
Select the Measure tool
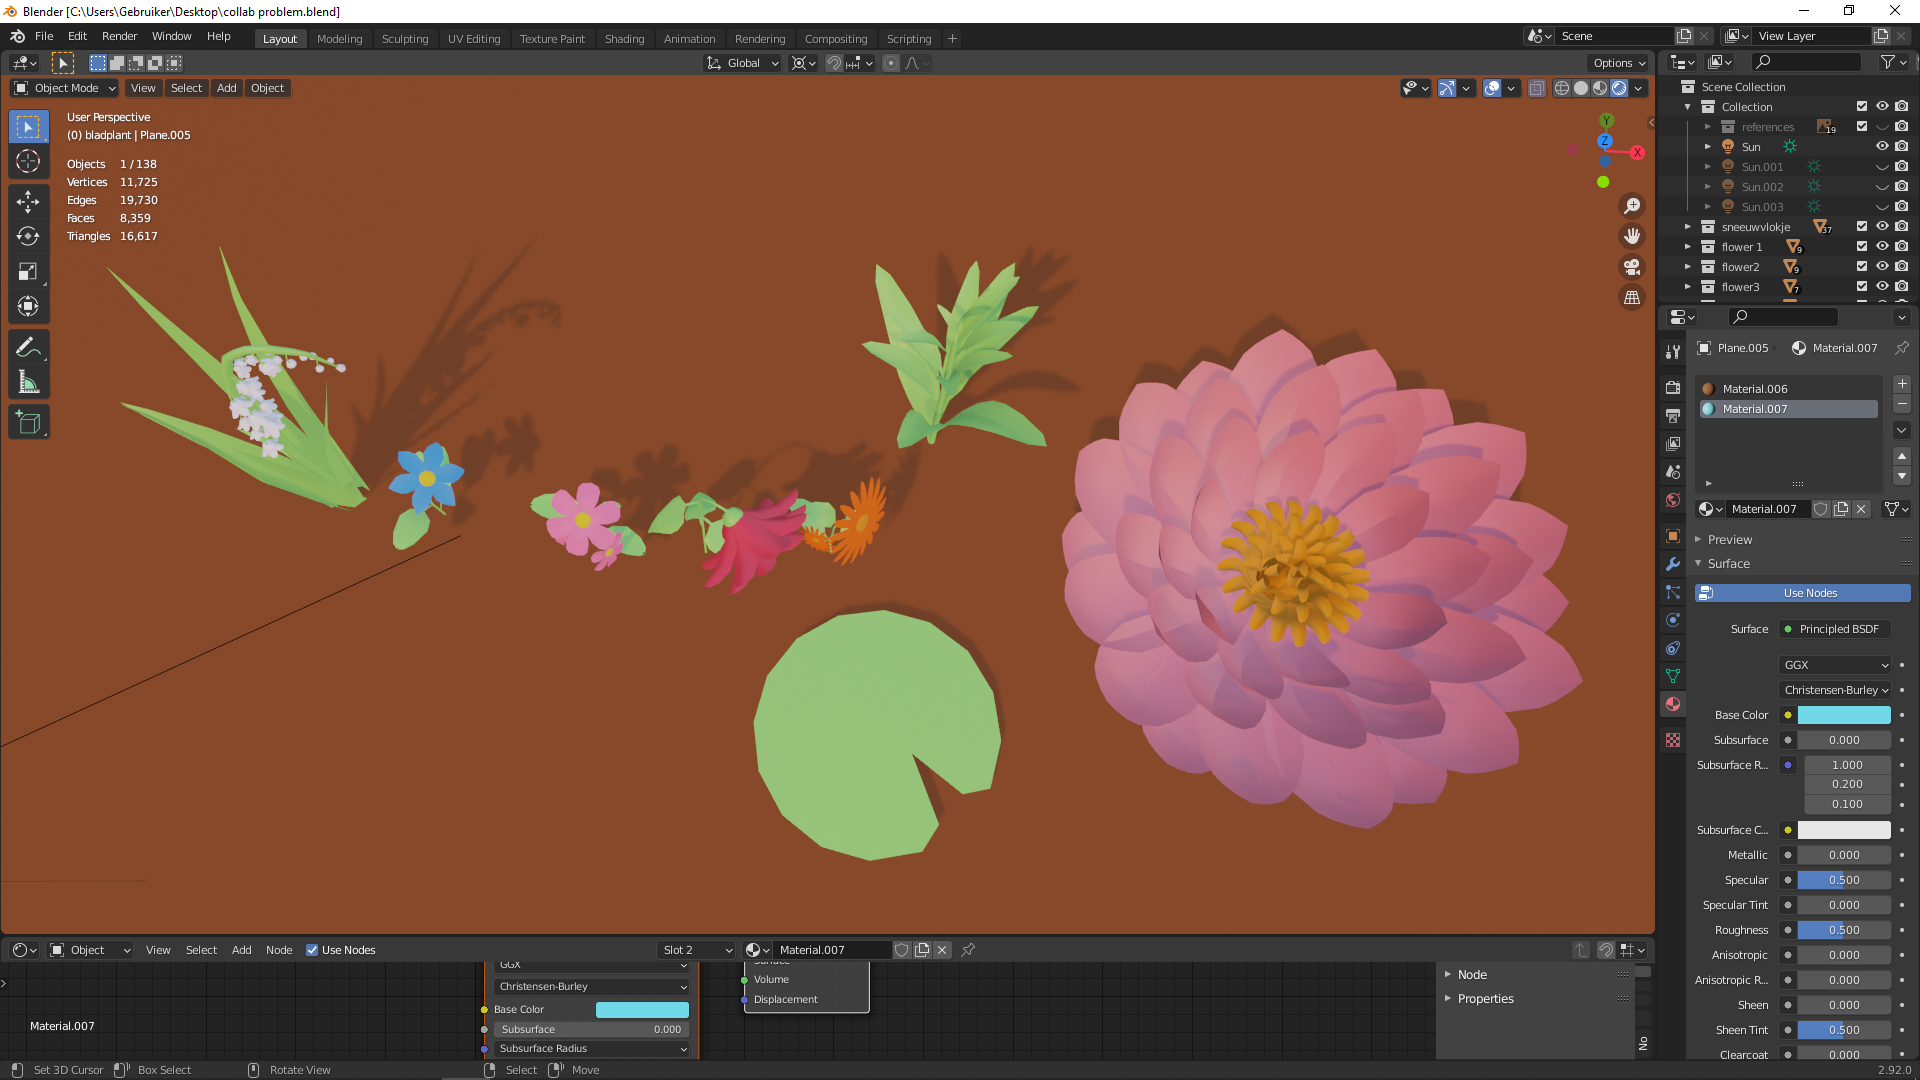pos(28,383)
